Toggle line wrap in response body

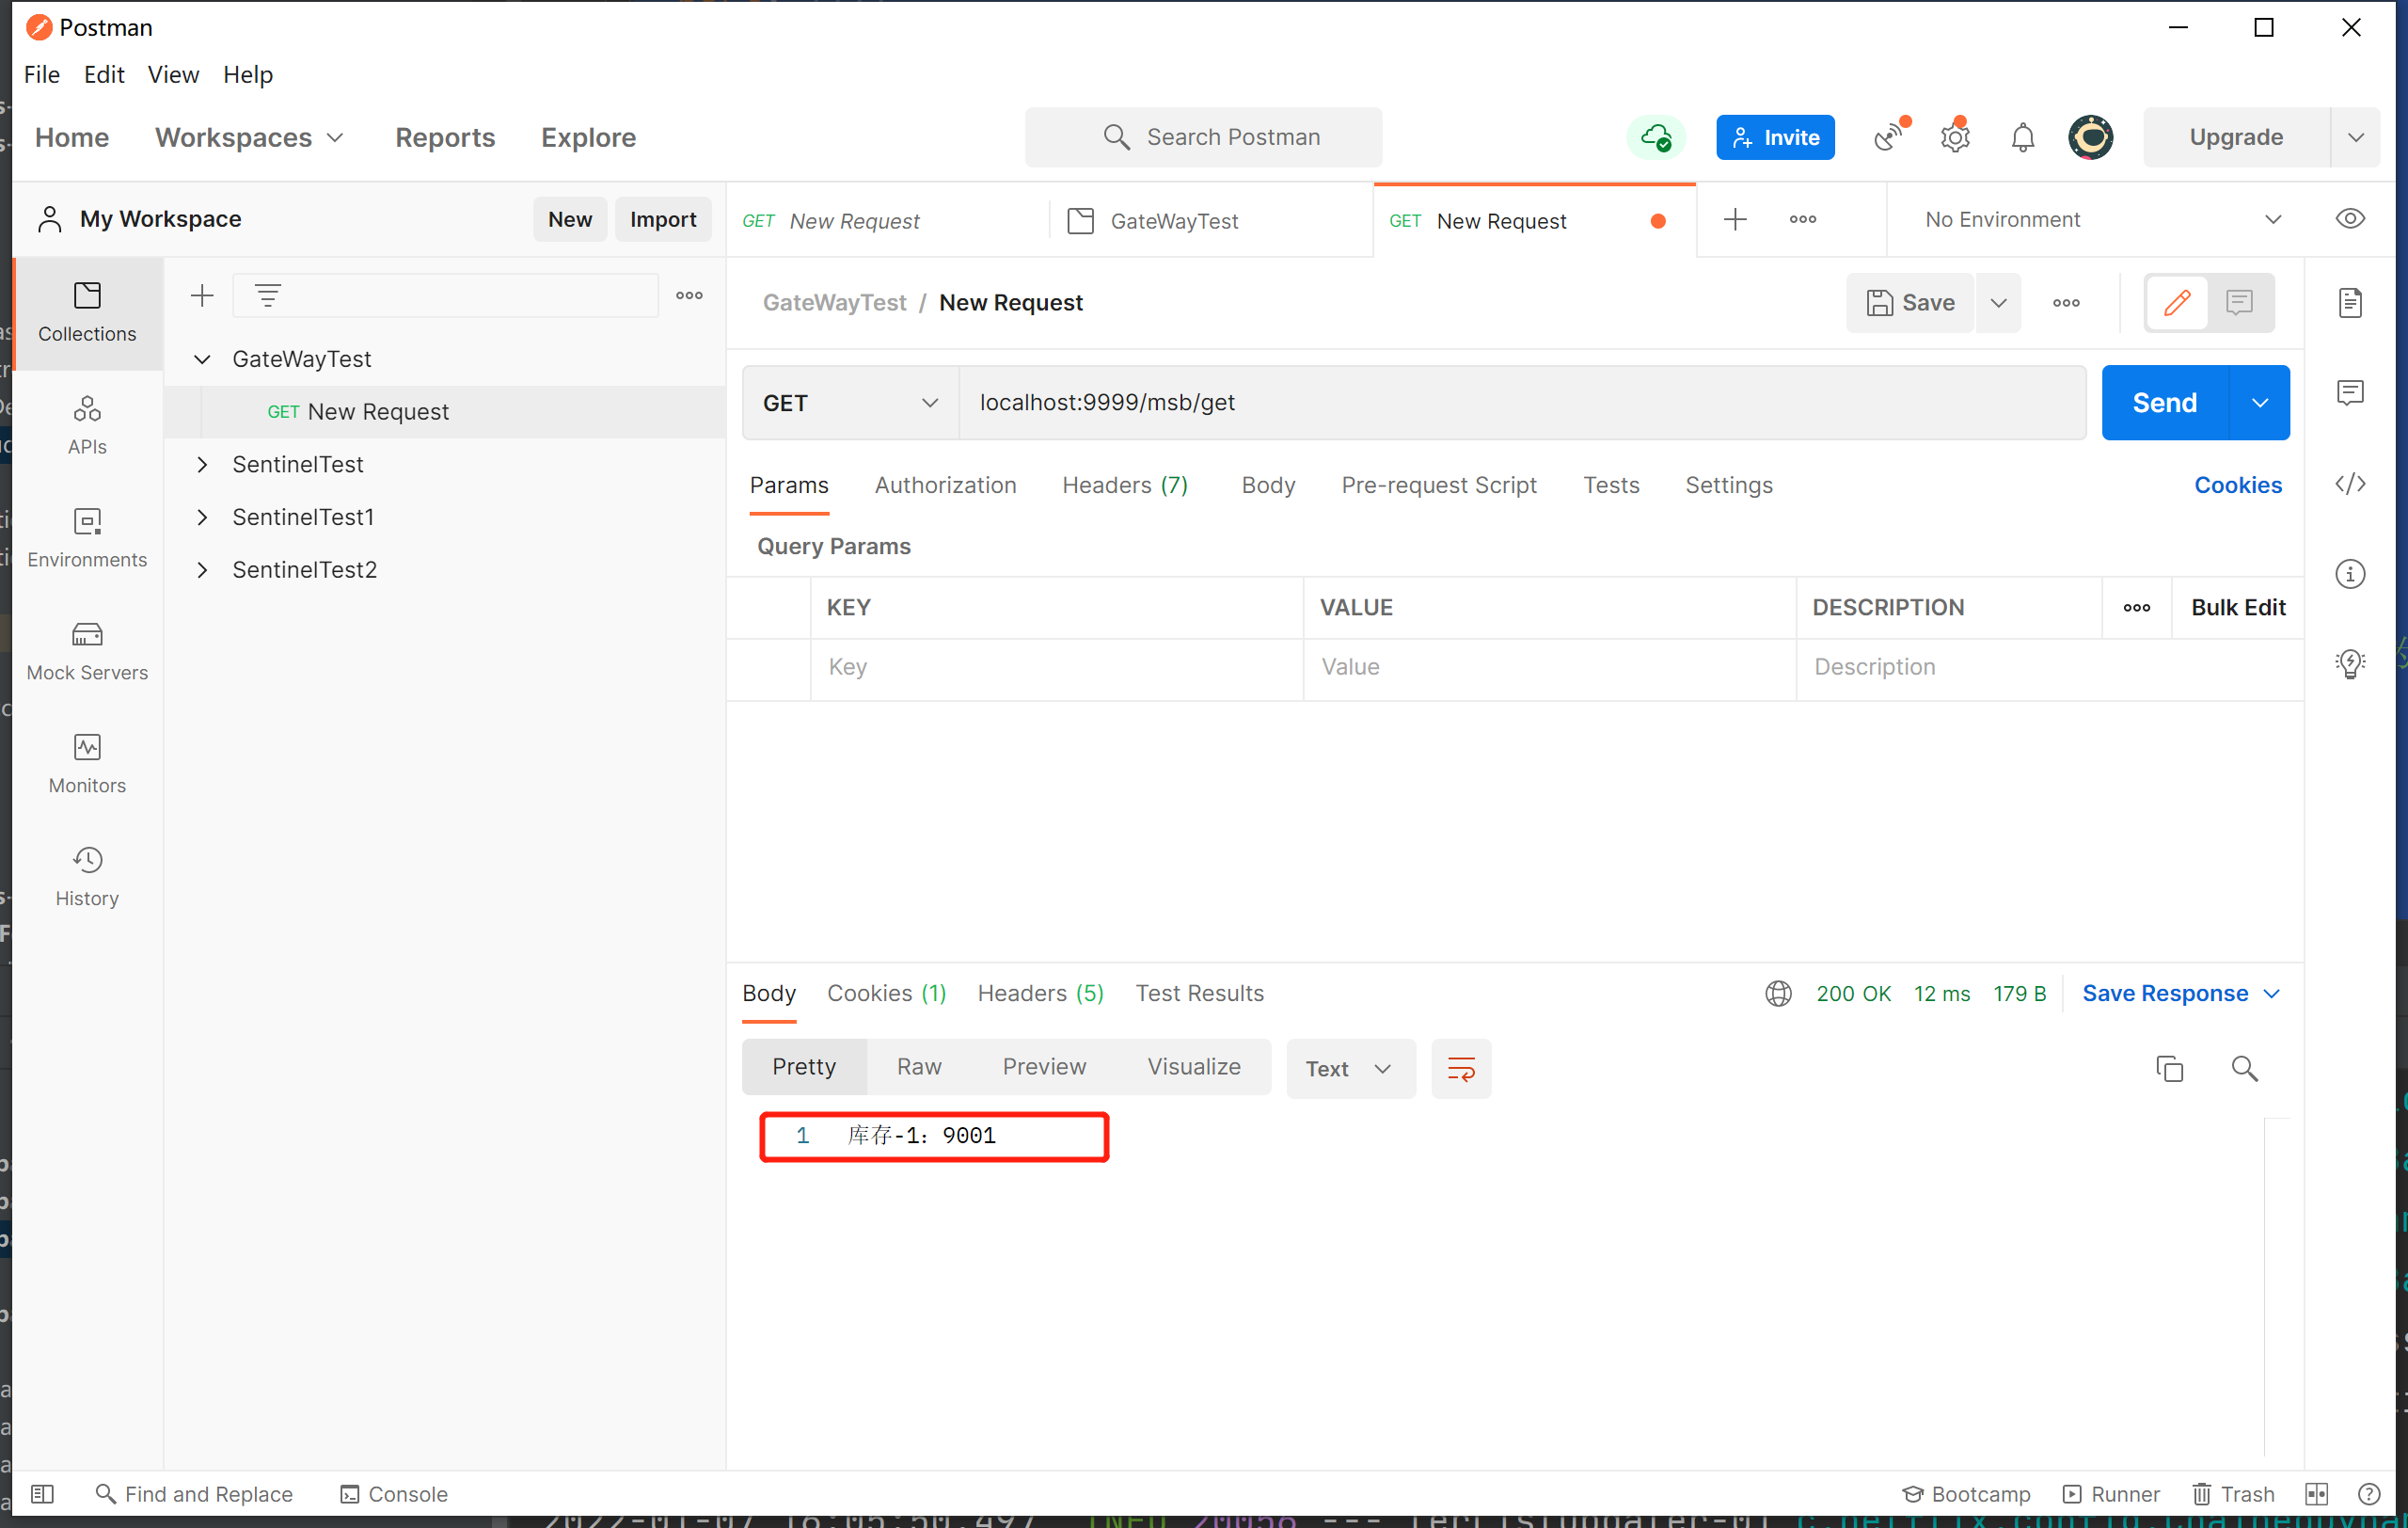(x=1461, y=1069)
